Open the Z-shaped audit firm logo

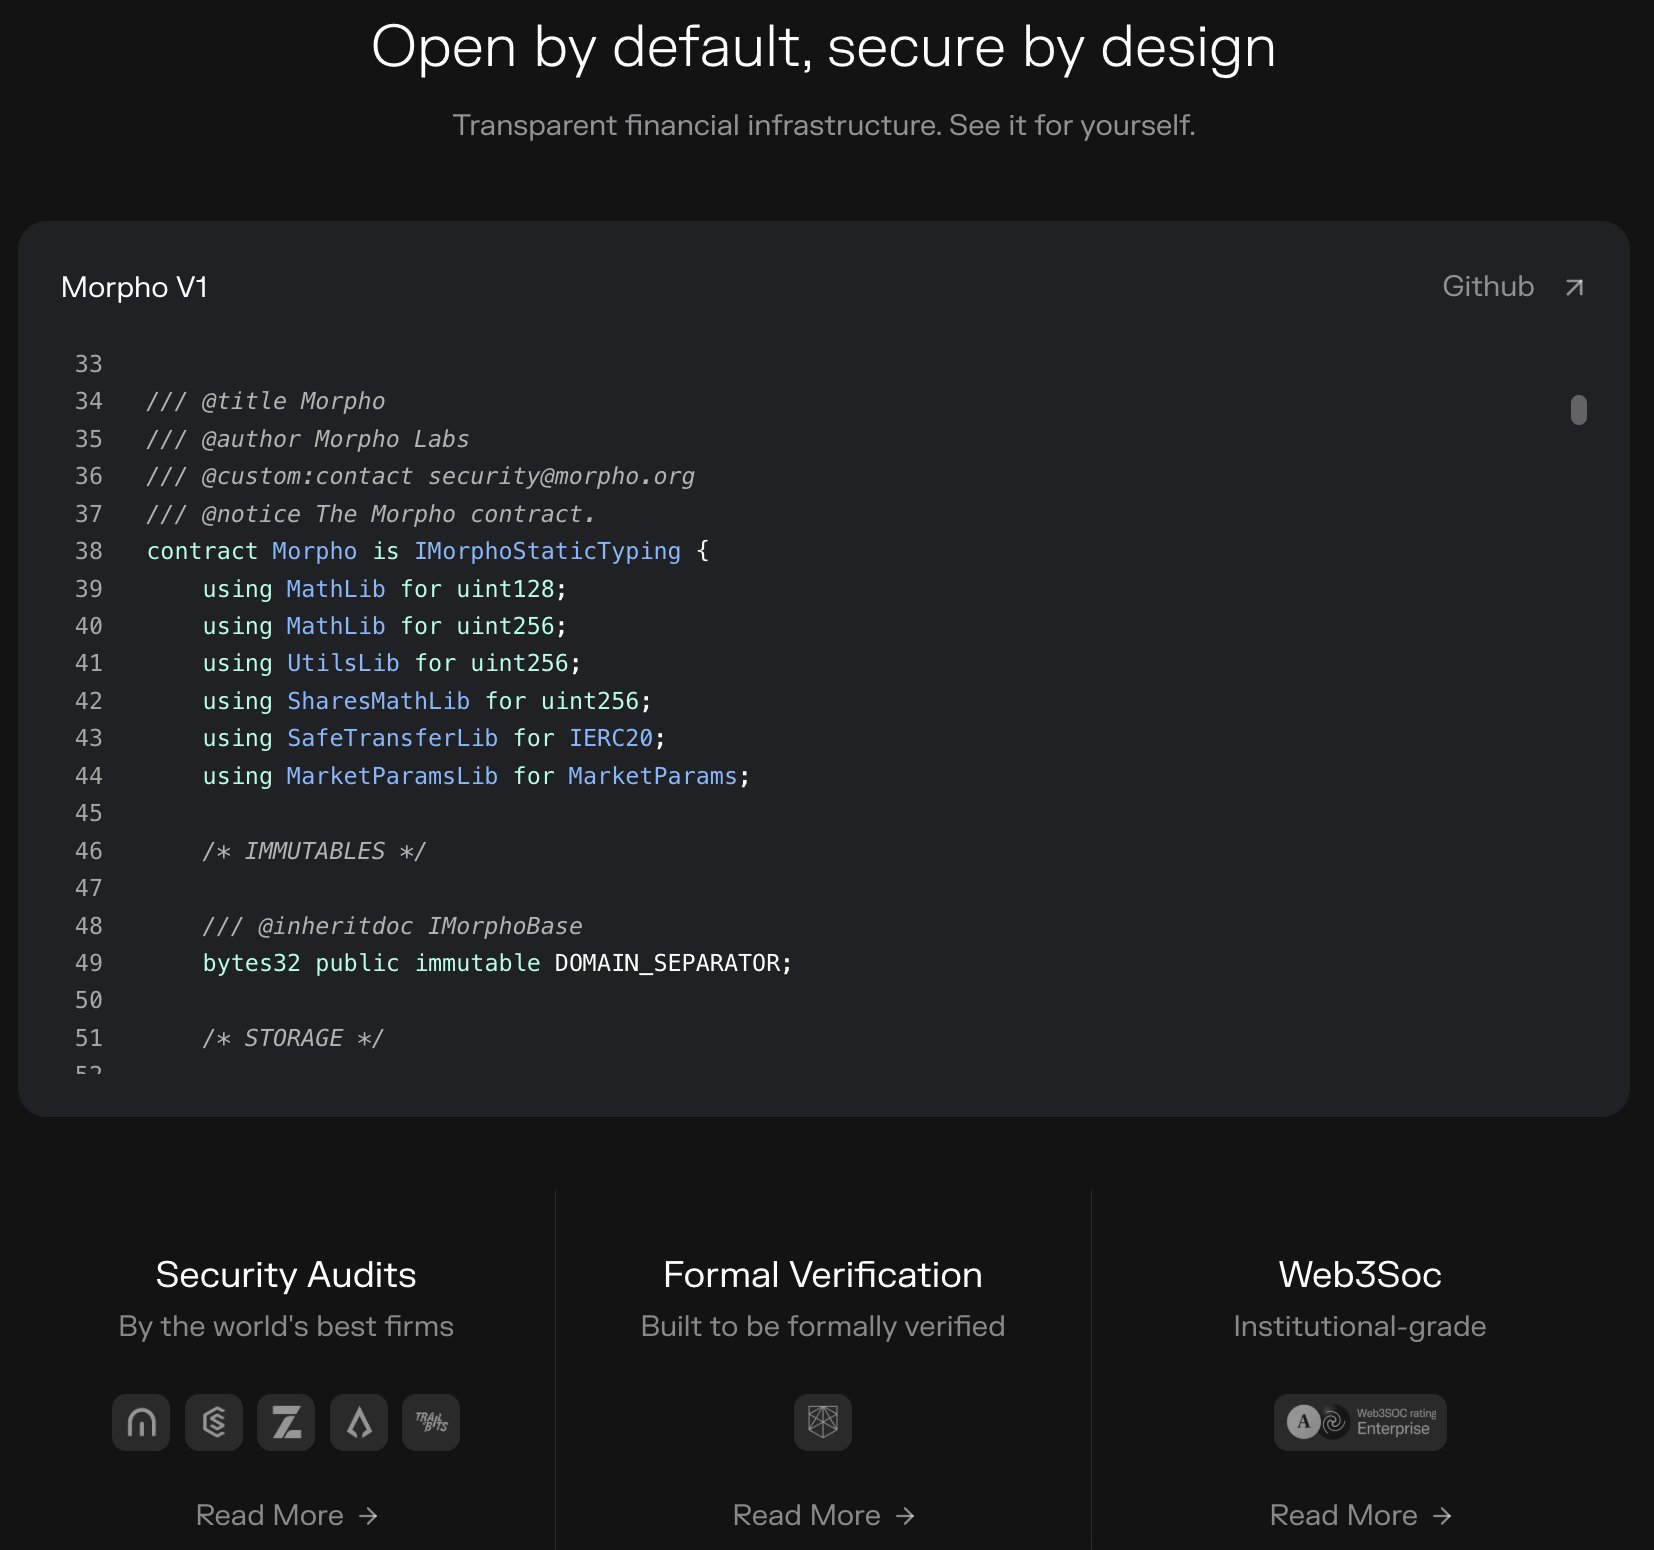click(286, 1422)
